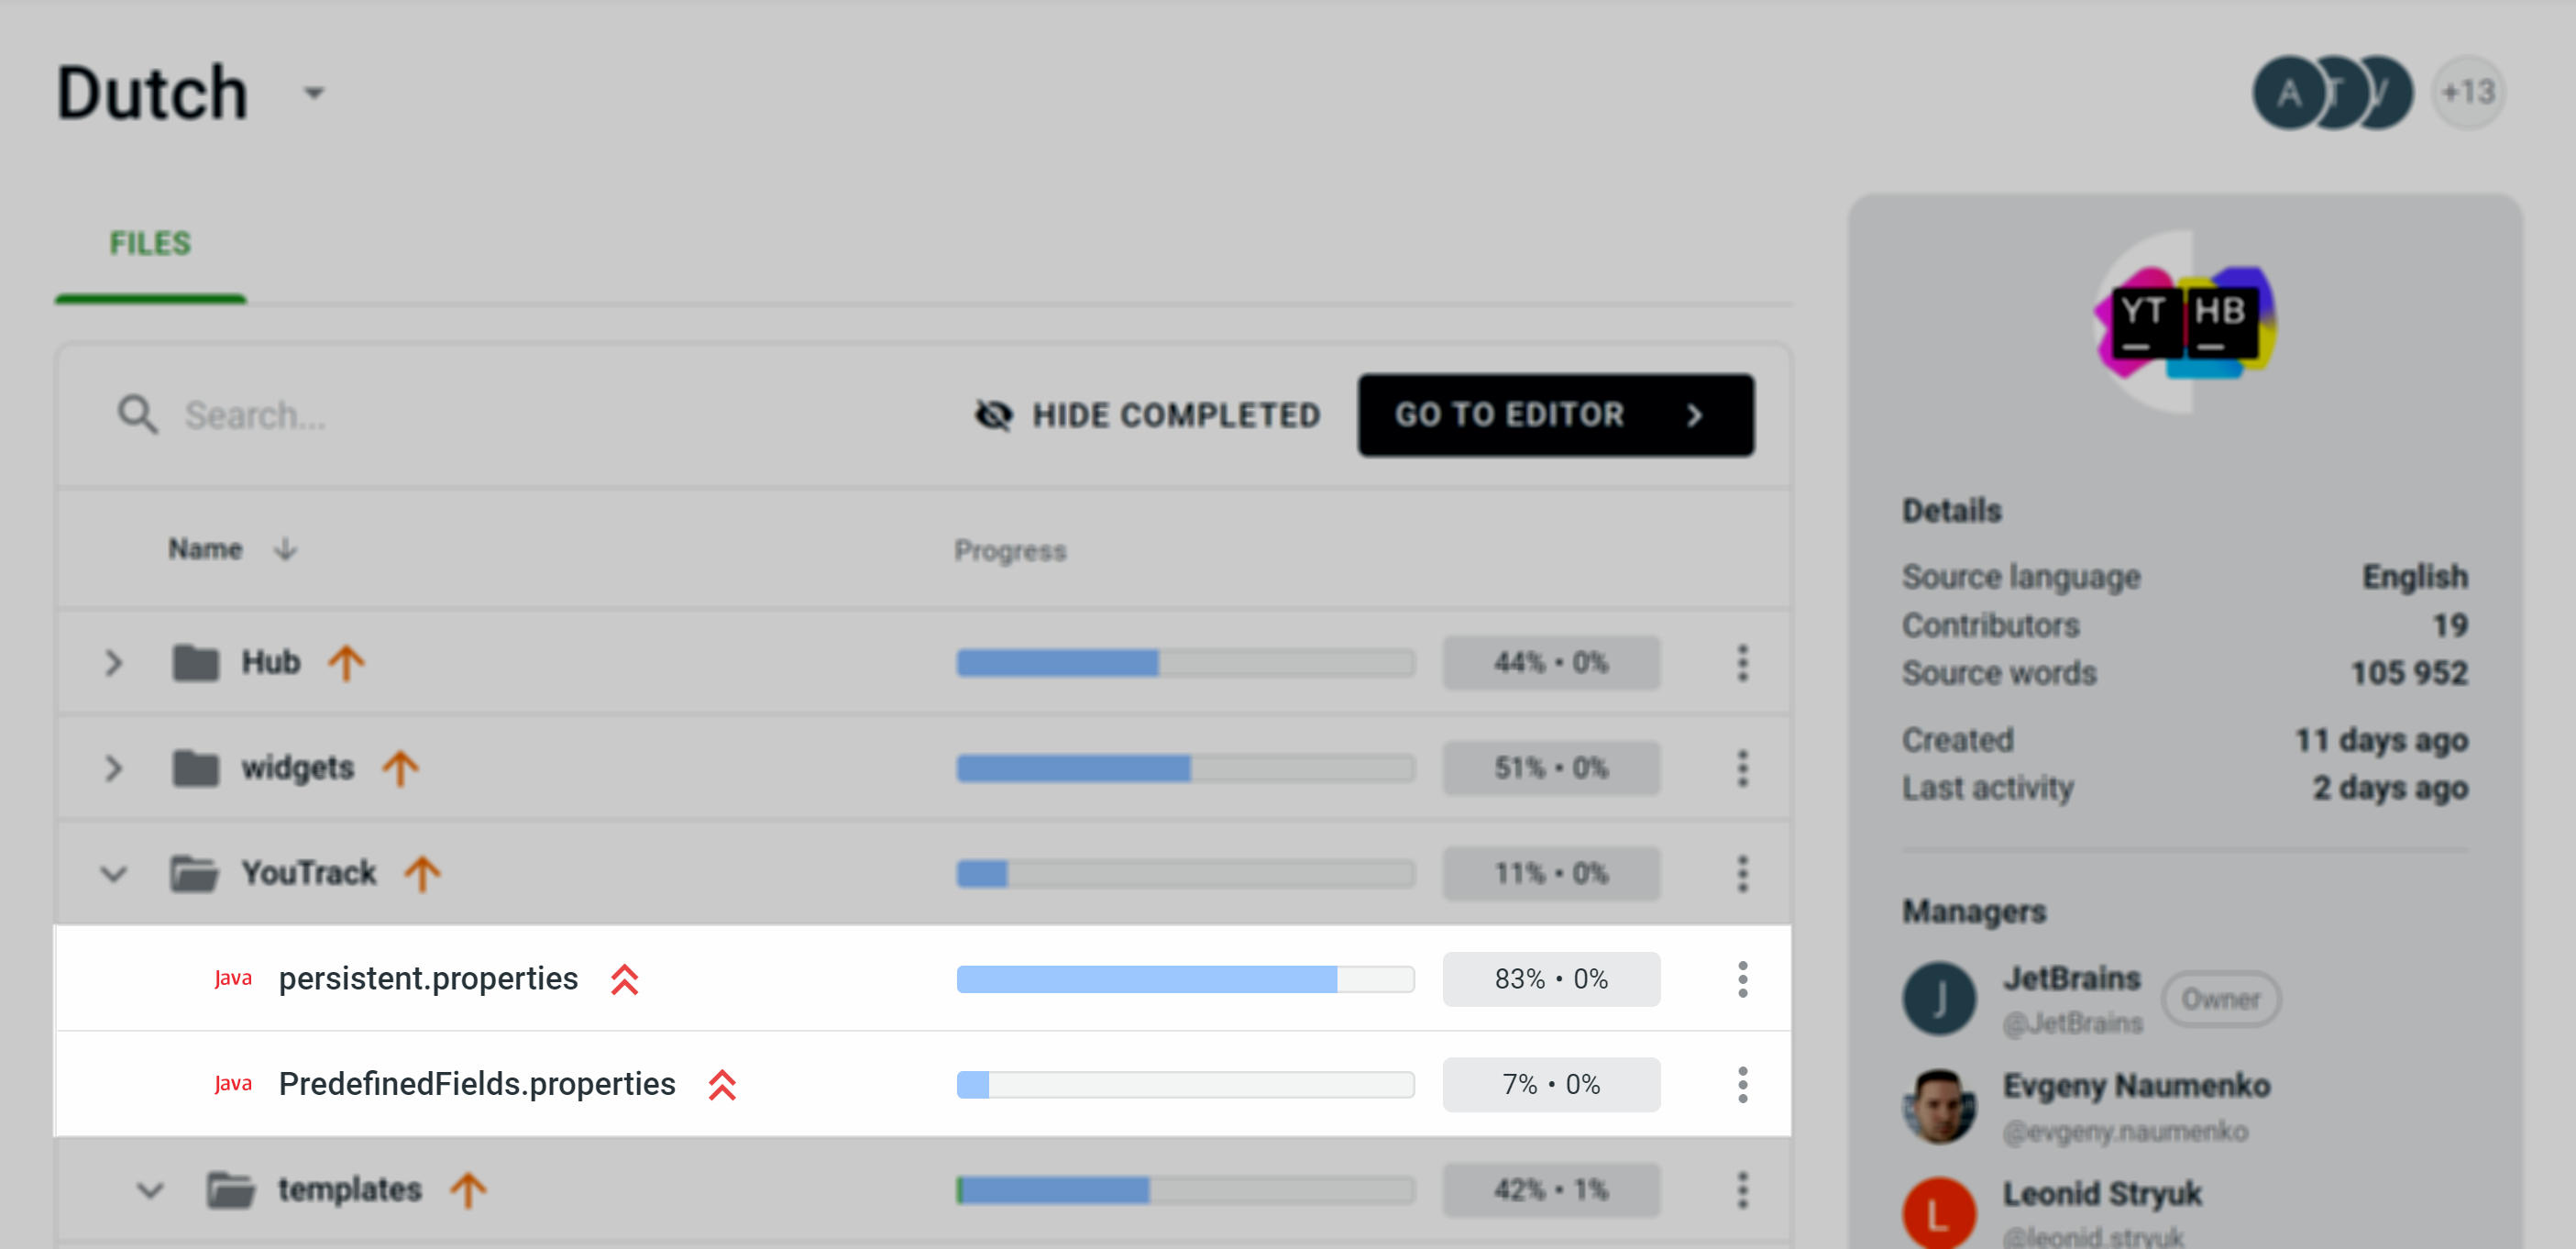Toggle Name column sort order arrow
Screen dimensions: 2576x1249
(286, 549)
